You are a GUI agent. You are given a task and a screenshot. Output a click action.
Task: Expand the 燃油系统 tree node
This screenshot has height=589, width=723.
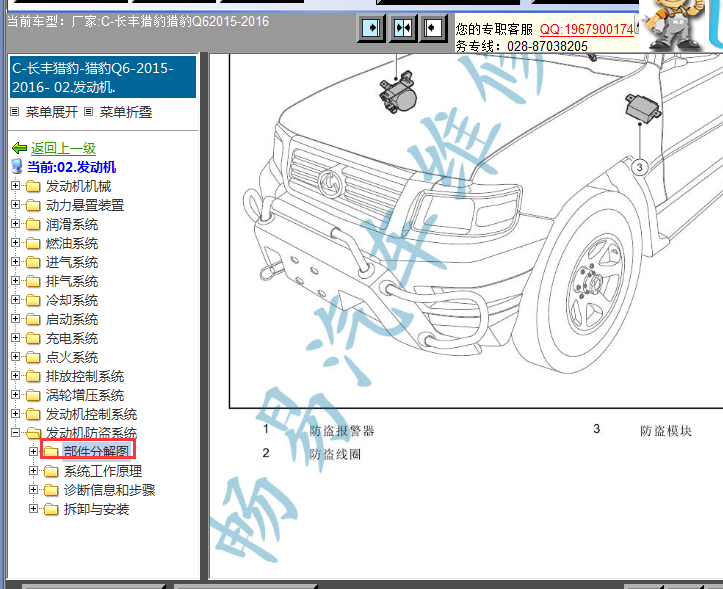(16, 243)
